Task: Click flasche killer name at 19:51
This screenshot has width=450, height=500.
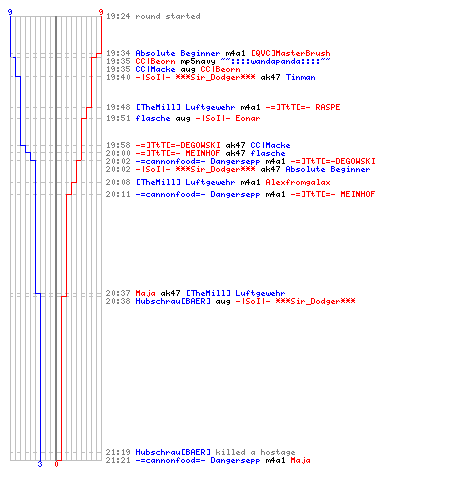Action: click(x=153, y=118)
